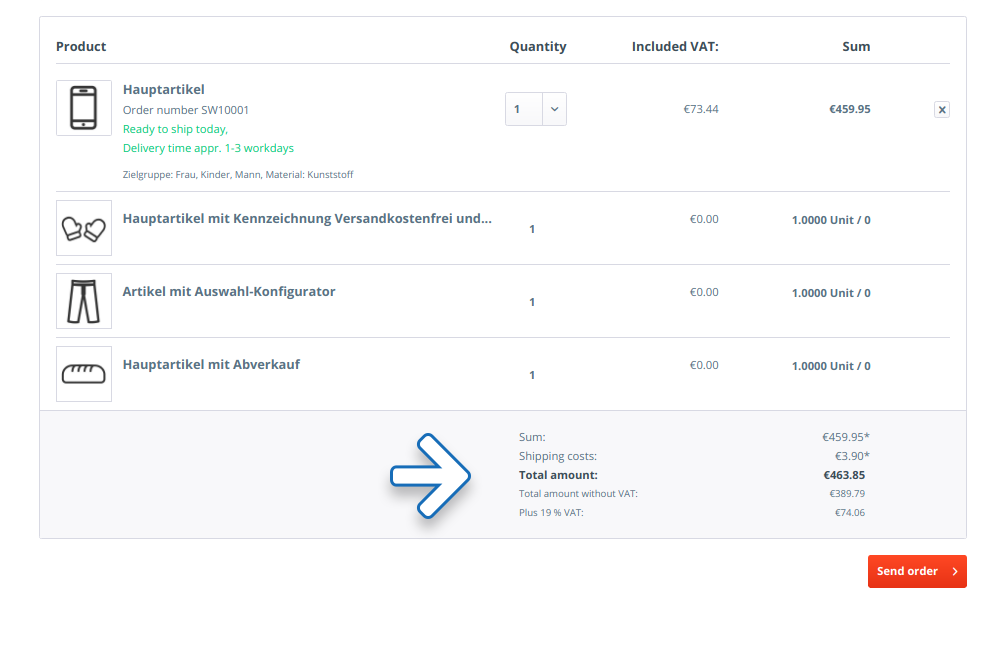Click the smartphone product image for Hauptartikel
This screenshot has height=647, width=1006.
click(x=84, y=108)
